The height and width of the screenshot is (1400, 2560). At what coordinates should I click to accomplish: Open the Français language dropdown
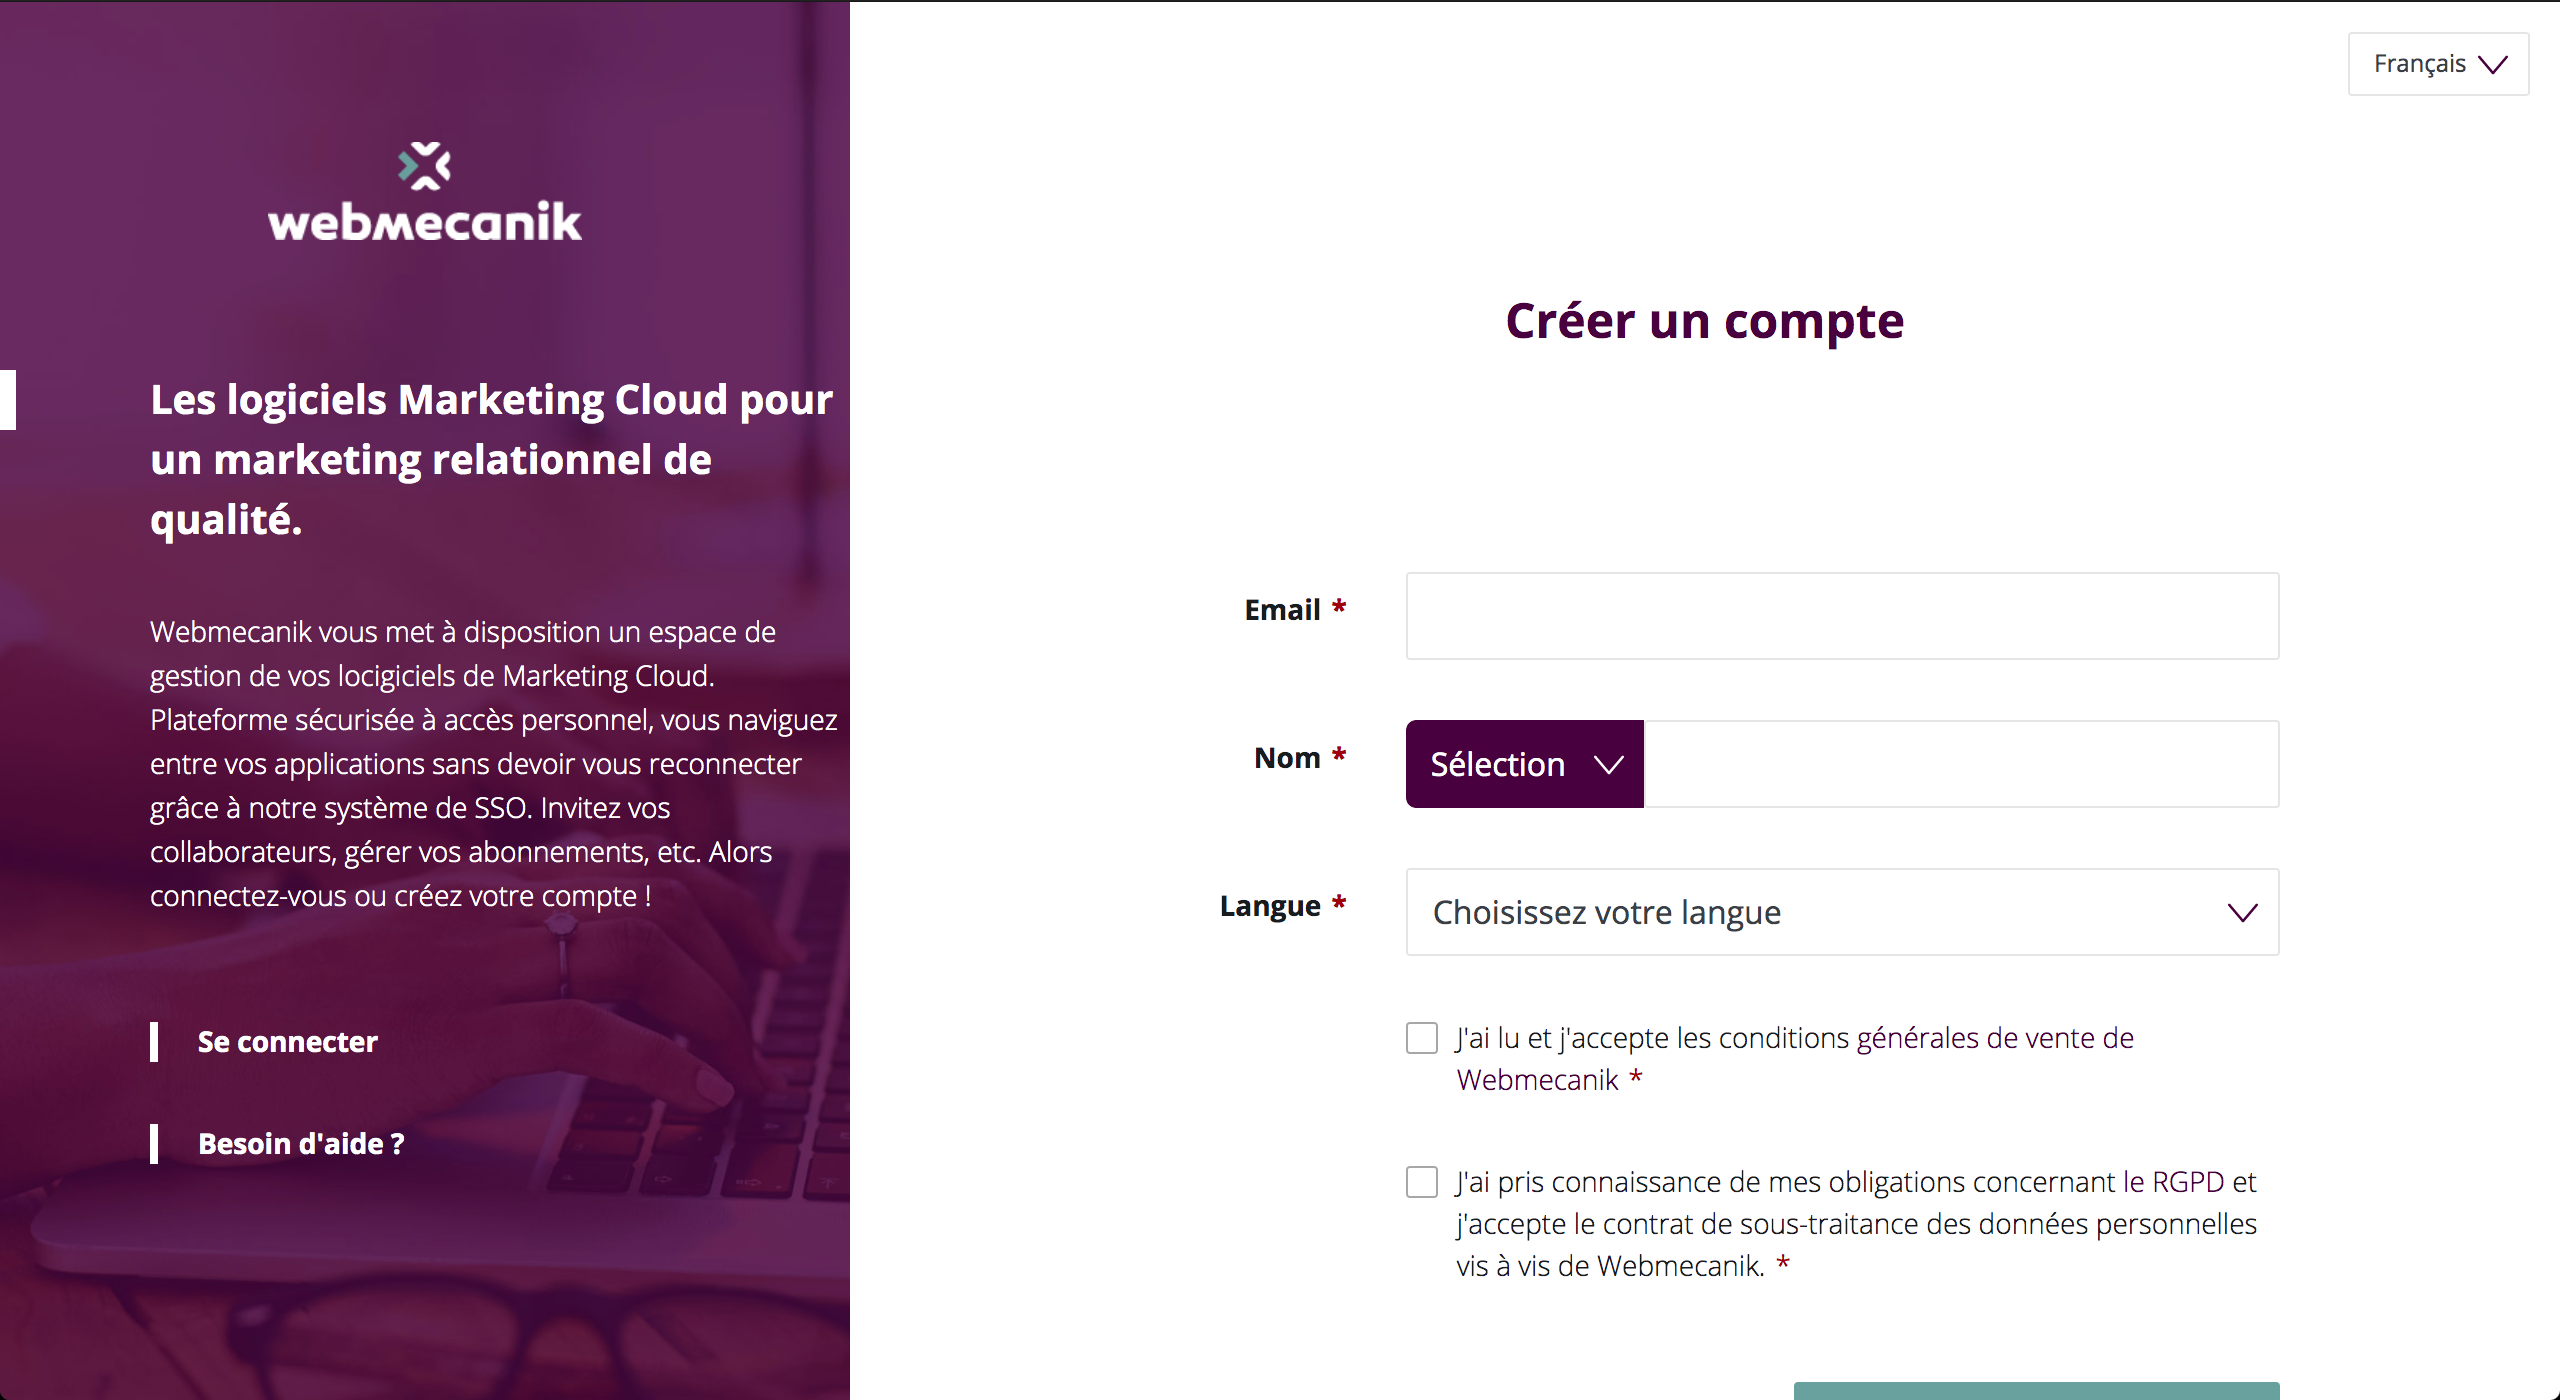coord(2438,64)
